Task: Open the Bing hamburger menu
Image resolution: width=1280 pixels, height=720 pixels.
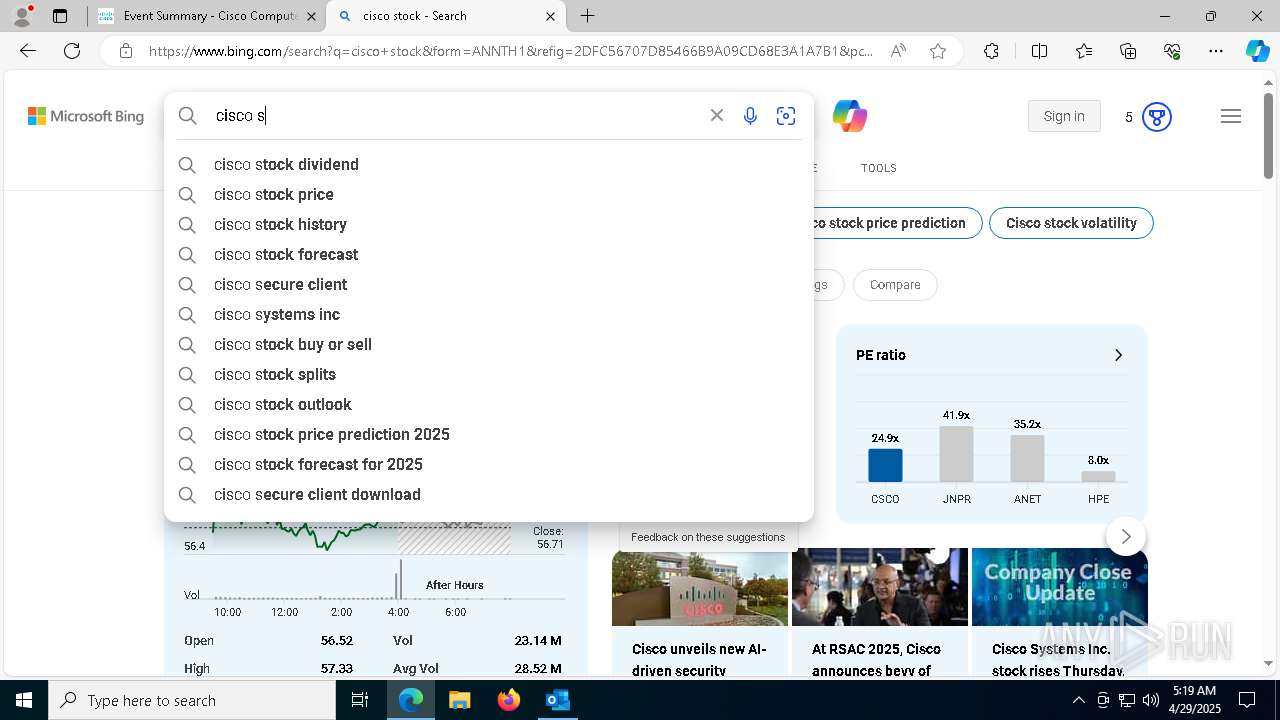Action: (x=1231, y=117)
